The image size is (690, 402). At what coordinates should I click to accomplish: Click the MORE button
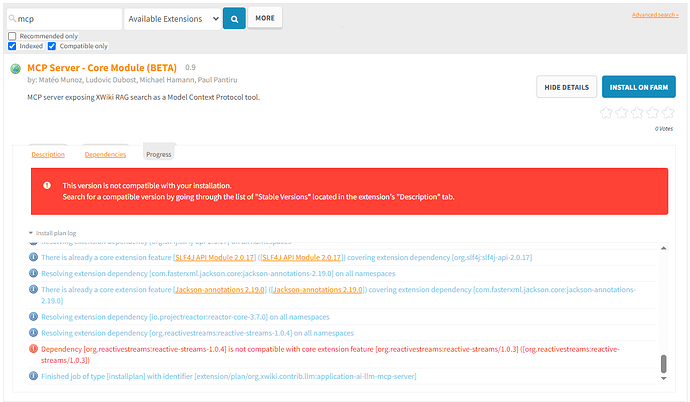point(265,18)
